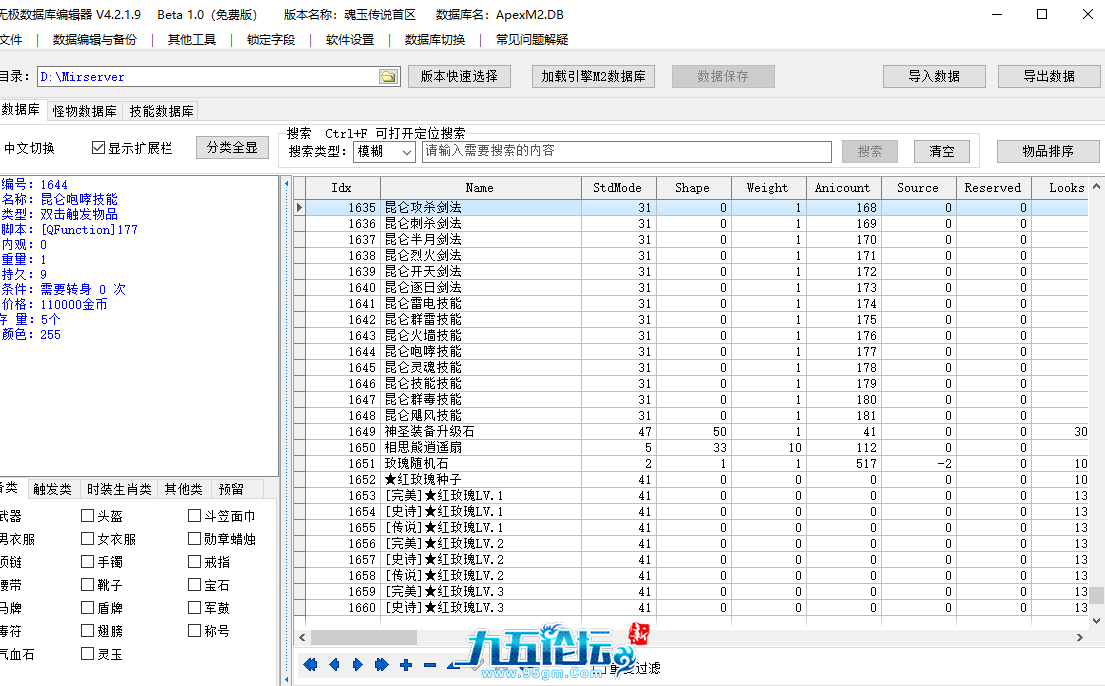The height and width of the screenshot is (686, 1105).
Task: Delete record using the minus icon
Action: click(x=430, y=665)
